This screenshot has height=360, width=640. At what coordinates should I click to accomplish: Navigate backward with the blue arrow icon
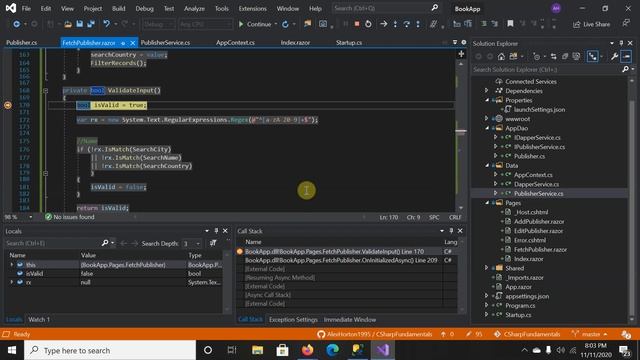click(x=16, y=24)
